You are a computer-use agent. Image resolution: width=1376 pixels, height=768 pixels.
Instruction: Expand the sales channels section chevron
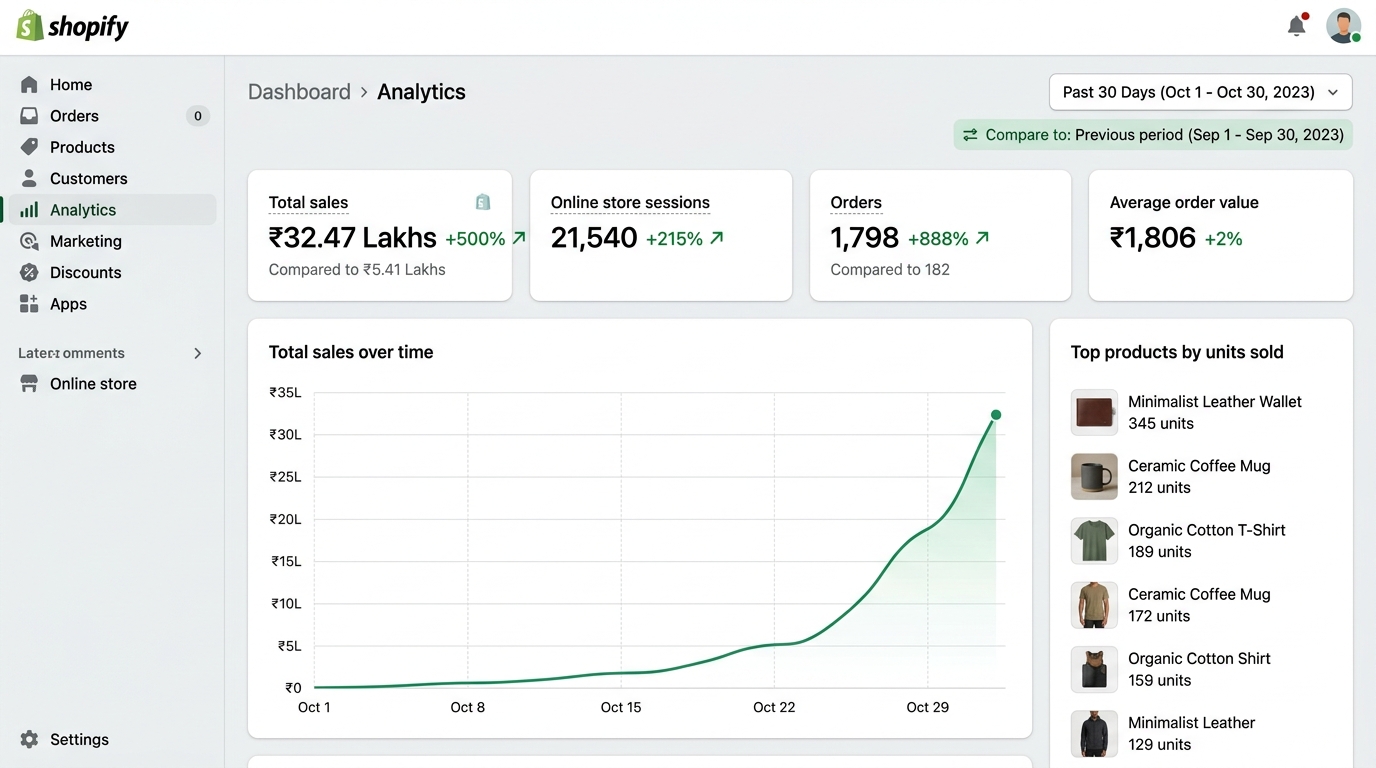coord(198,353)
